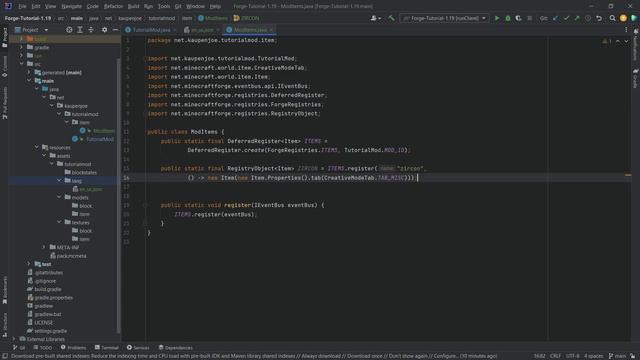Collapse the src folder in the tree
Viewport: 640px width, 360px height.
(x=21, y=64)
